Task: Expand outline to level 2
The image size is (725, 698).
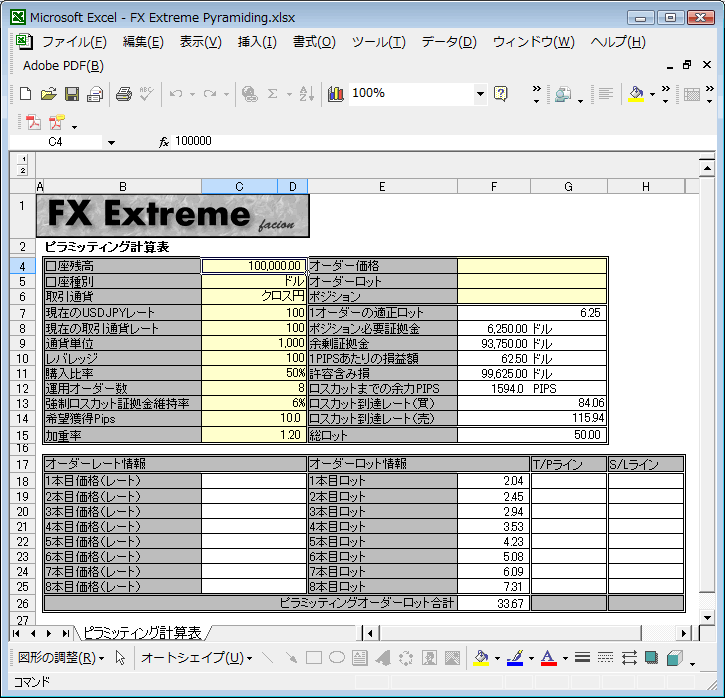Action: point(23,171)
